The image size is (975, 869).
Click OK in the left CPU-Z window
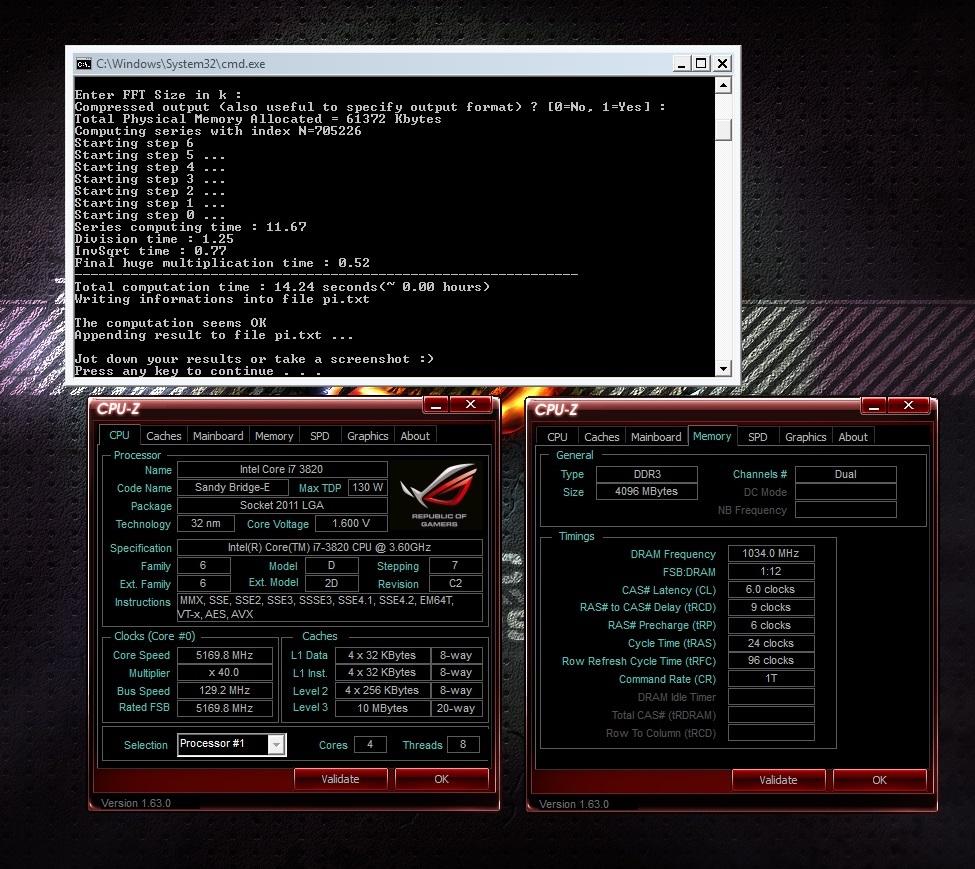click(x=441, y=779)
